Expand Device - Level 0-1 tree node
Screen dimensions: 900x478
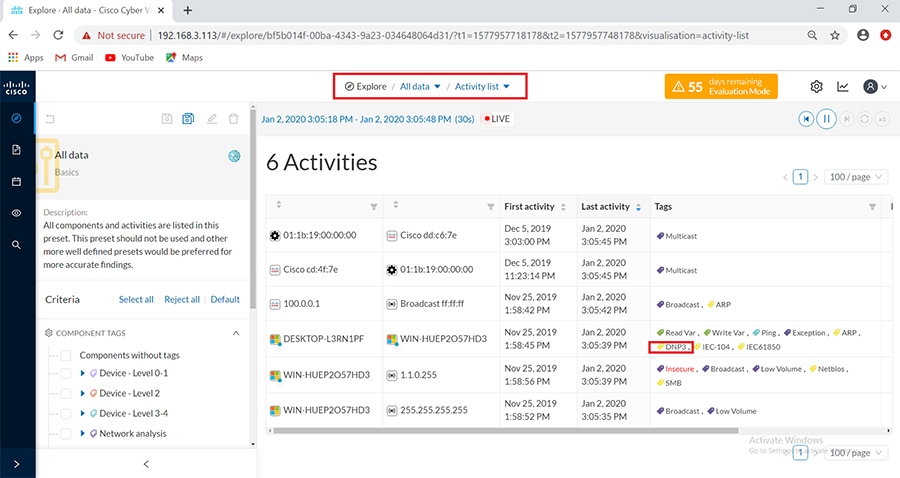pos(82,374)
